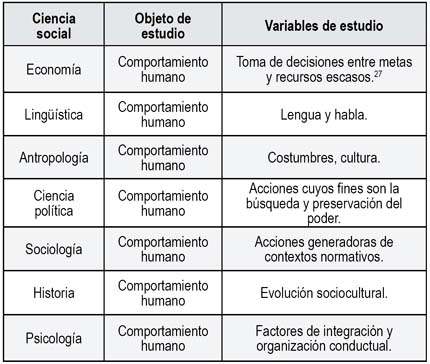This screenshot has width=430, height=364.
Task: Click the footnote 27 superscript
Action: tap(378, 74)
